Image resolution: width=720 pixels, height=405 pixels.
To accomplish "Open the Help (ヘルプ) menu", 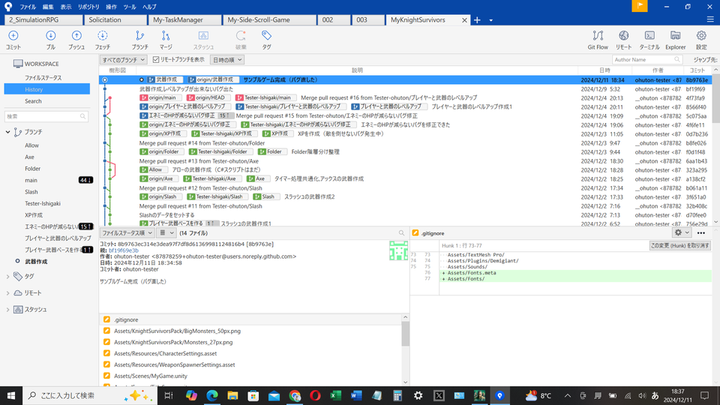I will (149, 7).
